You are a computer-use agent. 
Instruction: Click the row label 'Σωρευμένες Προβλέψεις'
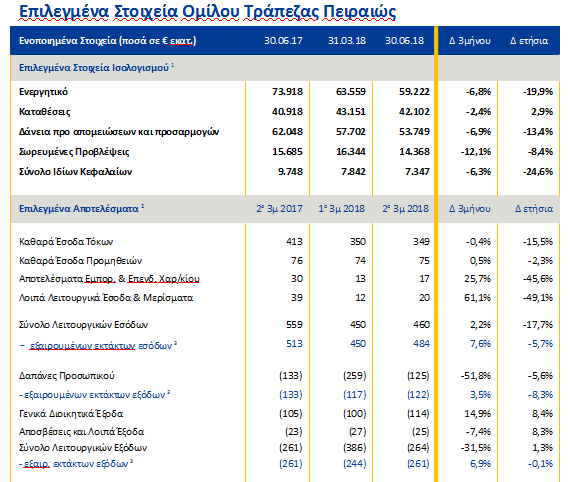click(74, 152)
